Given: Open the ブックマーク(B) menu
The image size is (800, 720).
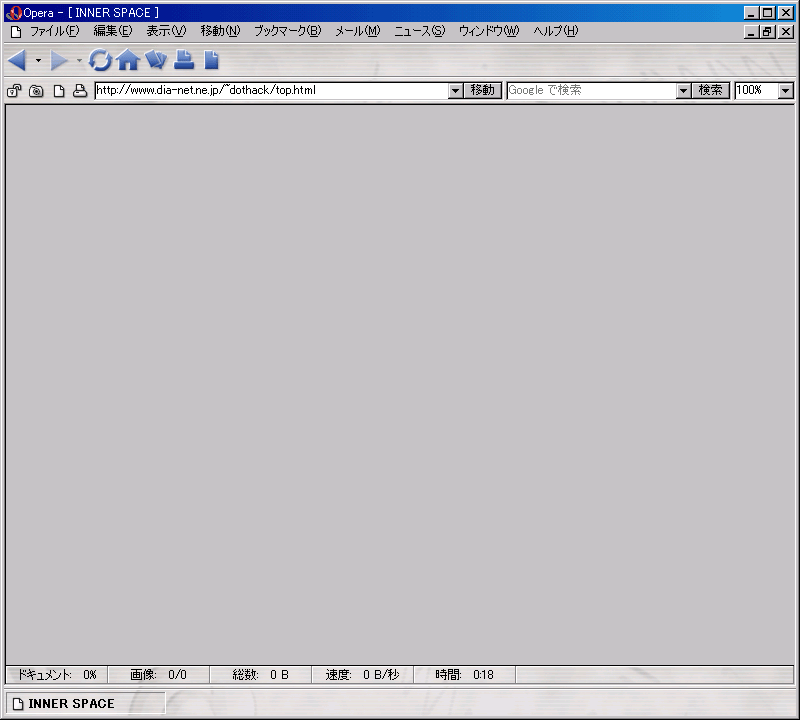Looking at the screenshot, I should point(288,31).
